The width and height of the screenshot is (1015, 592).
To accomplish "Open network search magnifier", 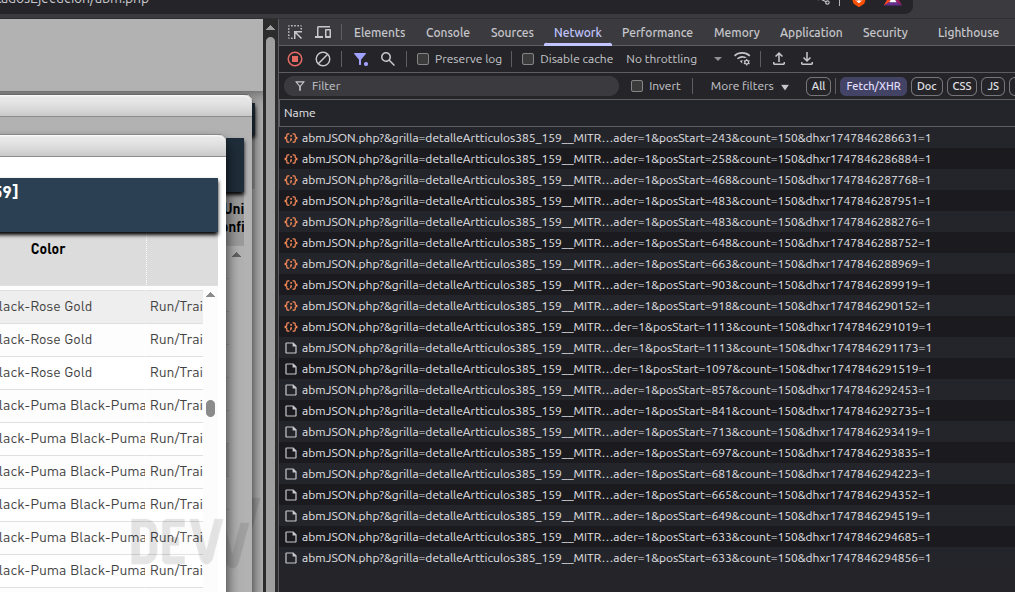I will click(388, 59).
